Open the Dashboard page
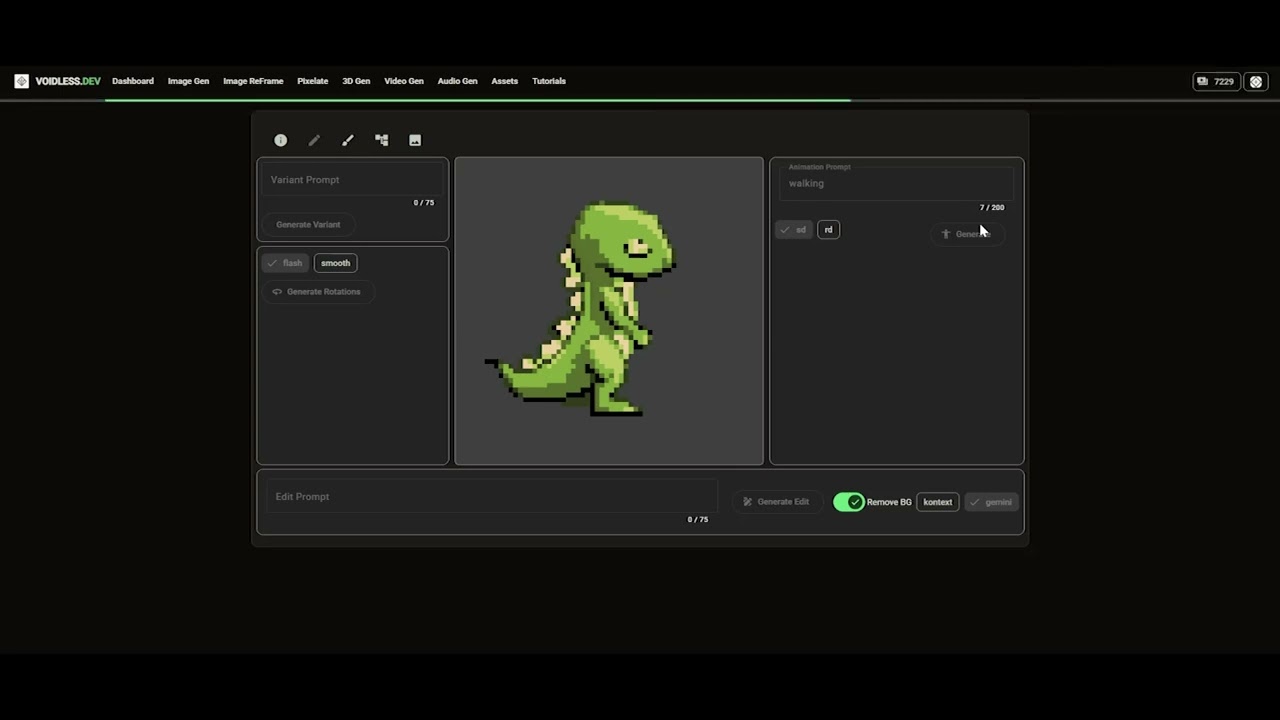 (x=133, y=81)
